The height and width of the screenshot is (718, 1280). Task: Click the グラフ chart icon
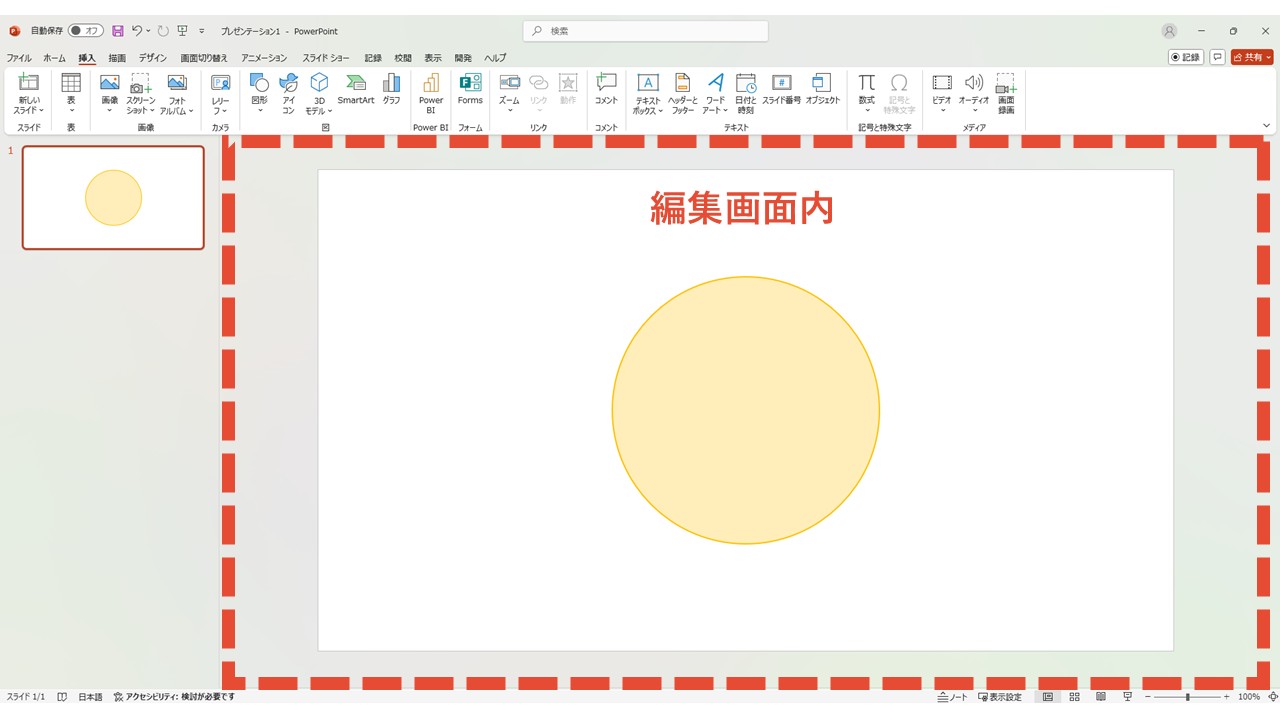coord(391,89)
